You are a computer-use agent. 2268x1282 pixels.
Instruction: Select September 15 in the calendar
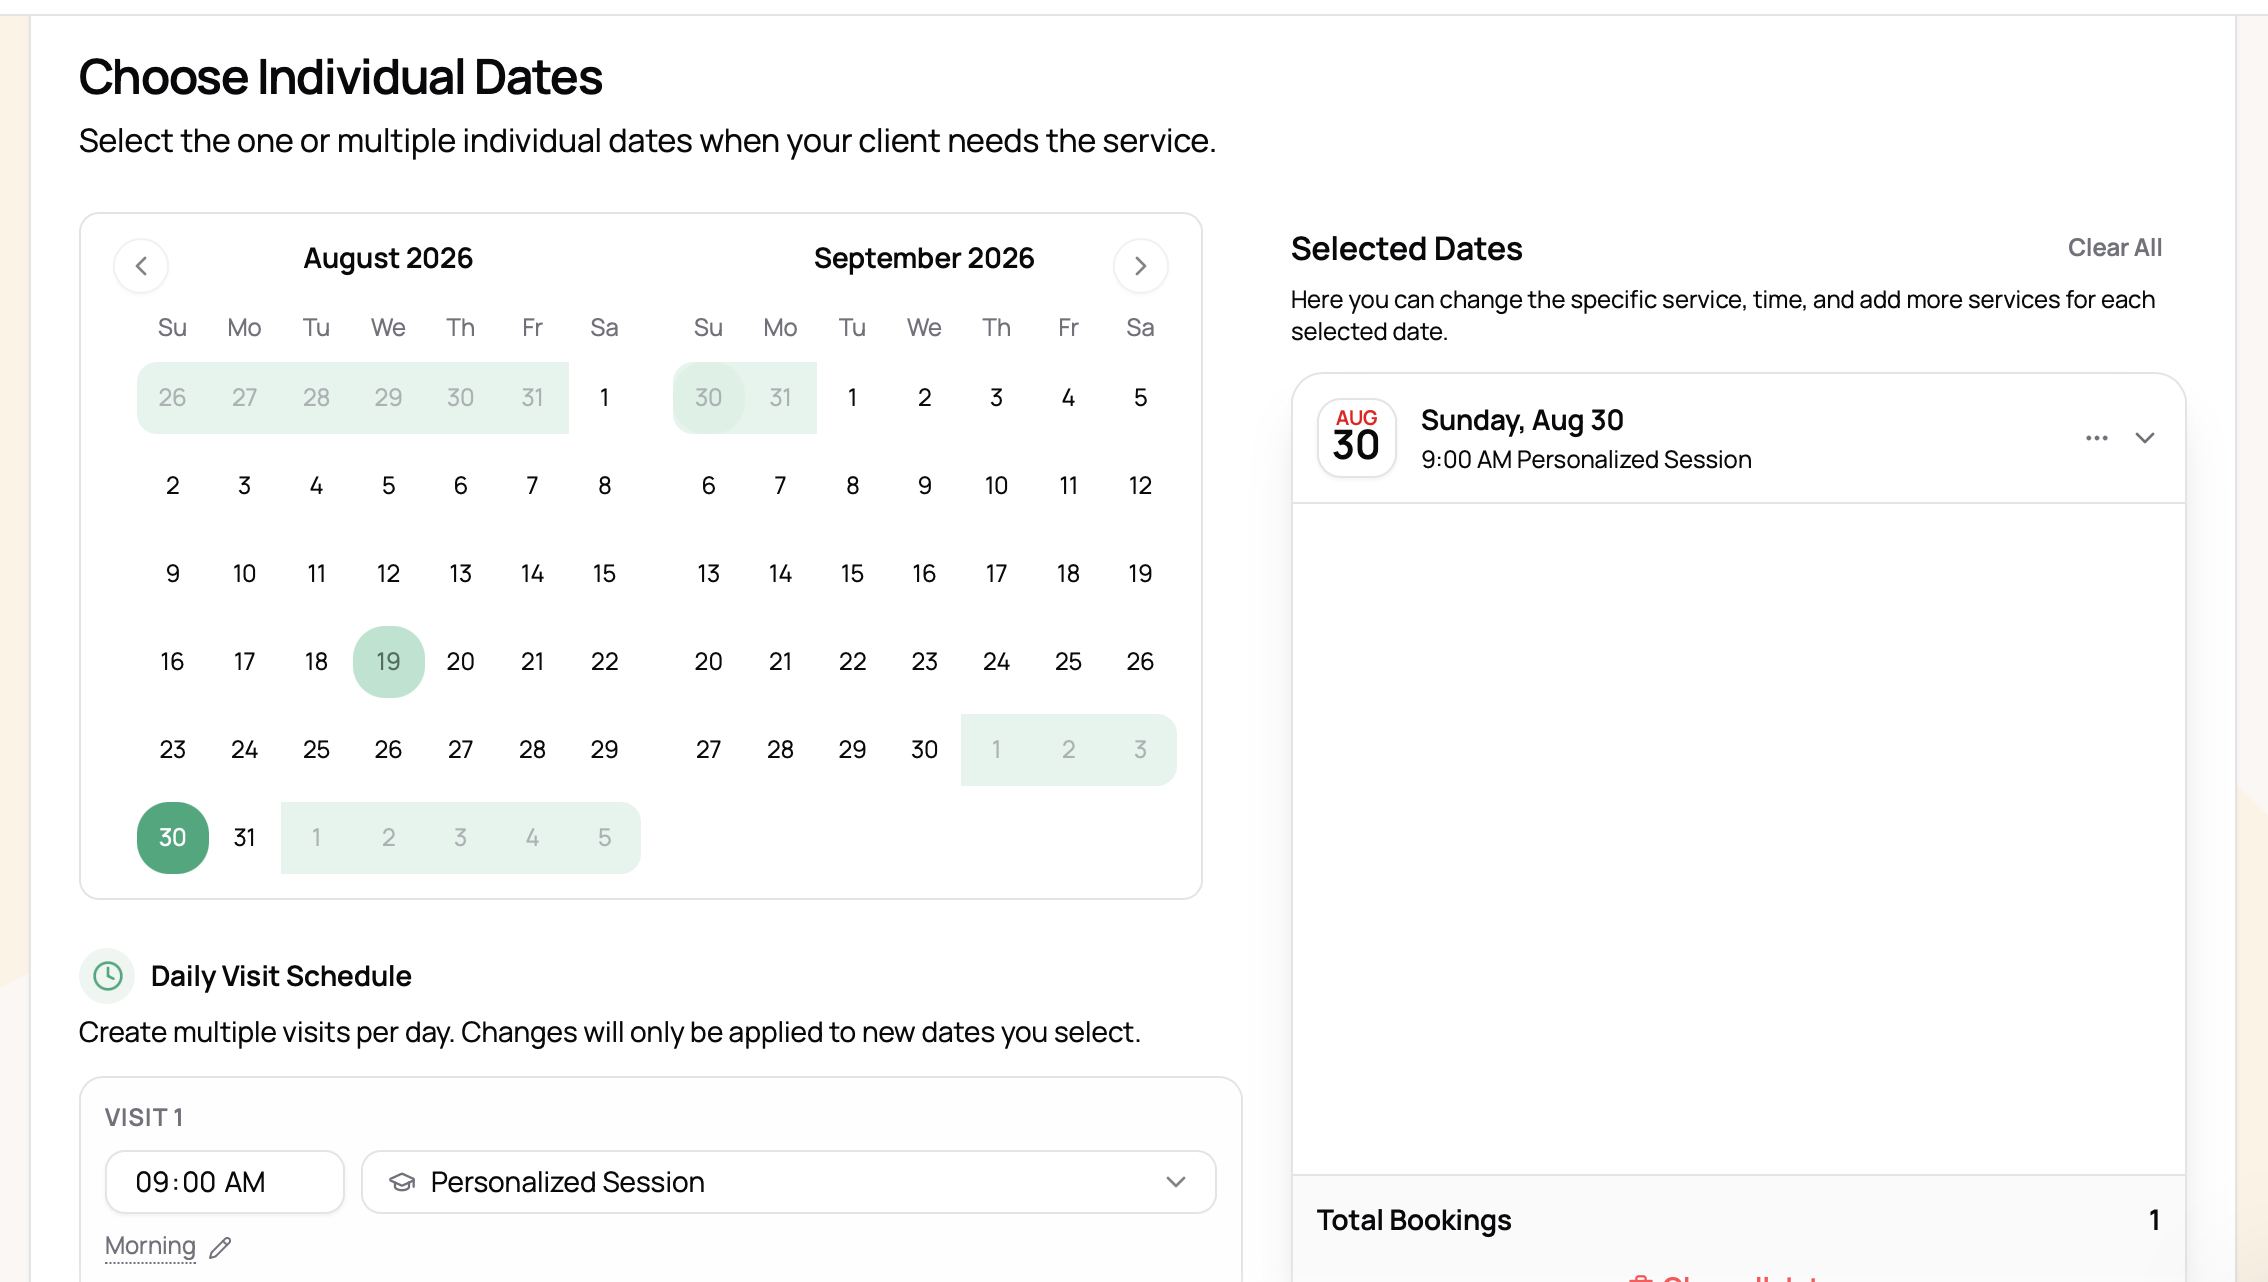coord(852,574)
